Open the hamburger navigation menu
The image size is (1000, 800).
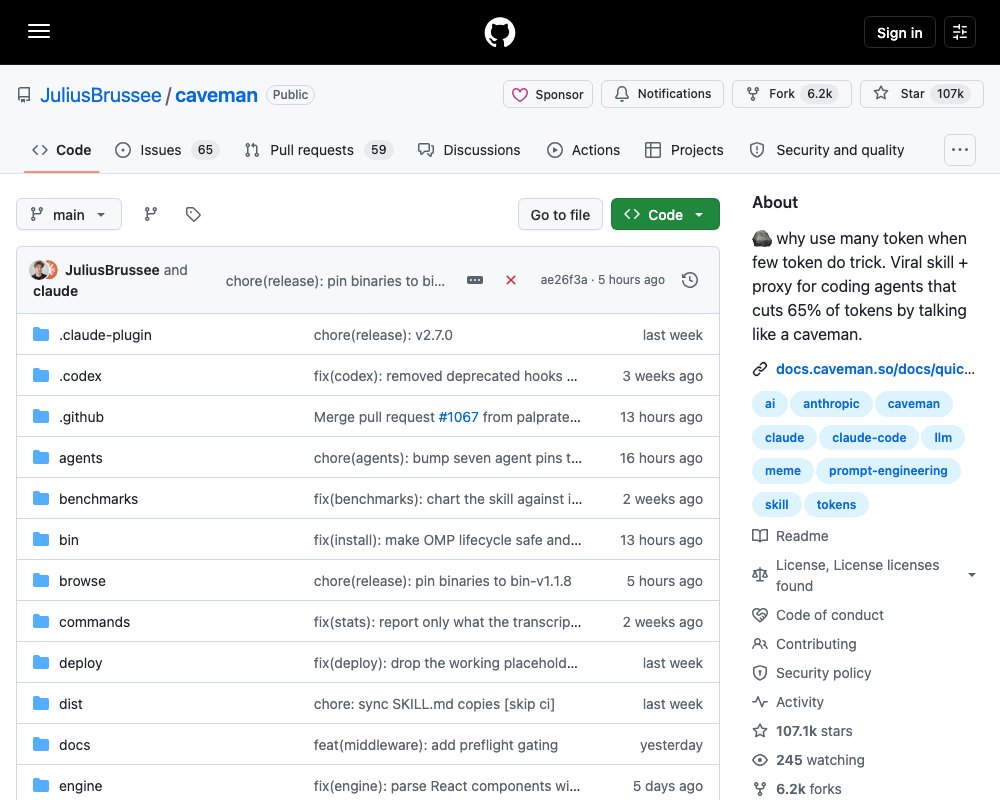(x=39, y=31)
